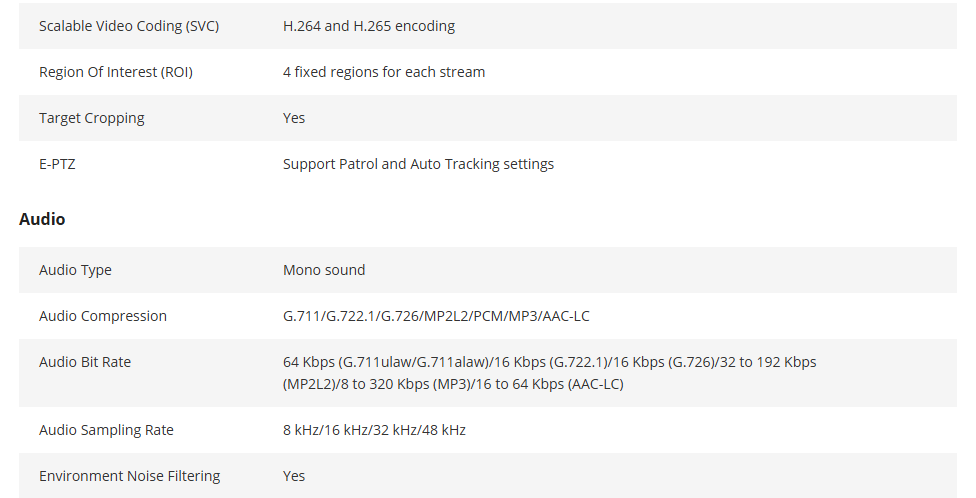Click the Yes value beside Target Cropping
The width and height of the screenshot is (976, 498).
(x=294, y=118)
